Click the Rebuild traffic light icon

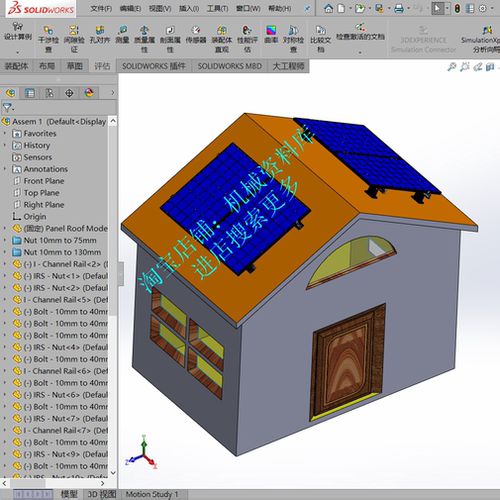[x=457, y=8]
